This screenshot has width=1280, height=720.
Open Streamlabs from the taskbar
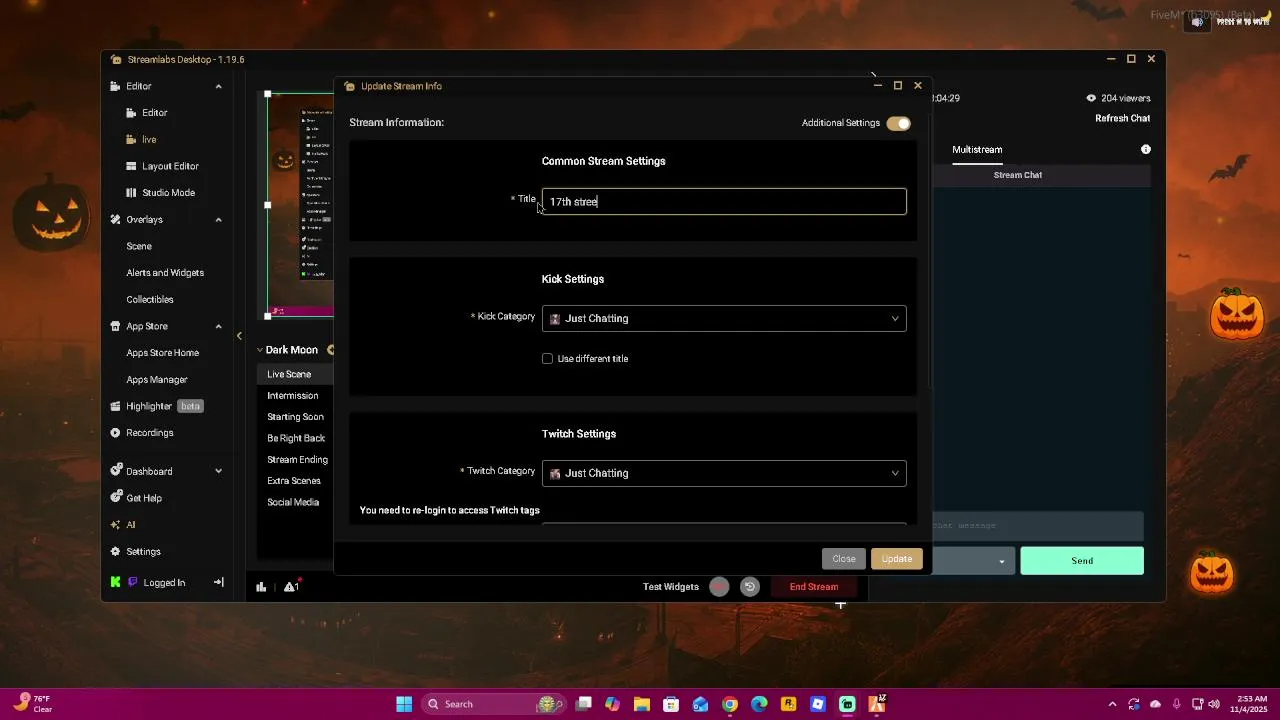(847, 704)
